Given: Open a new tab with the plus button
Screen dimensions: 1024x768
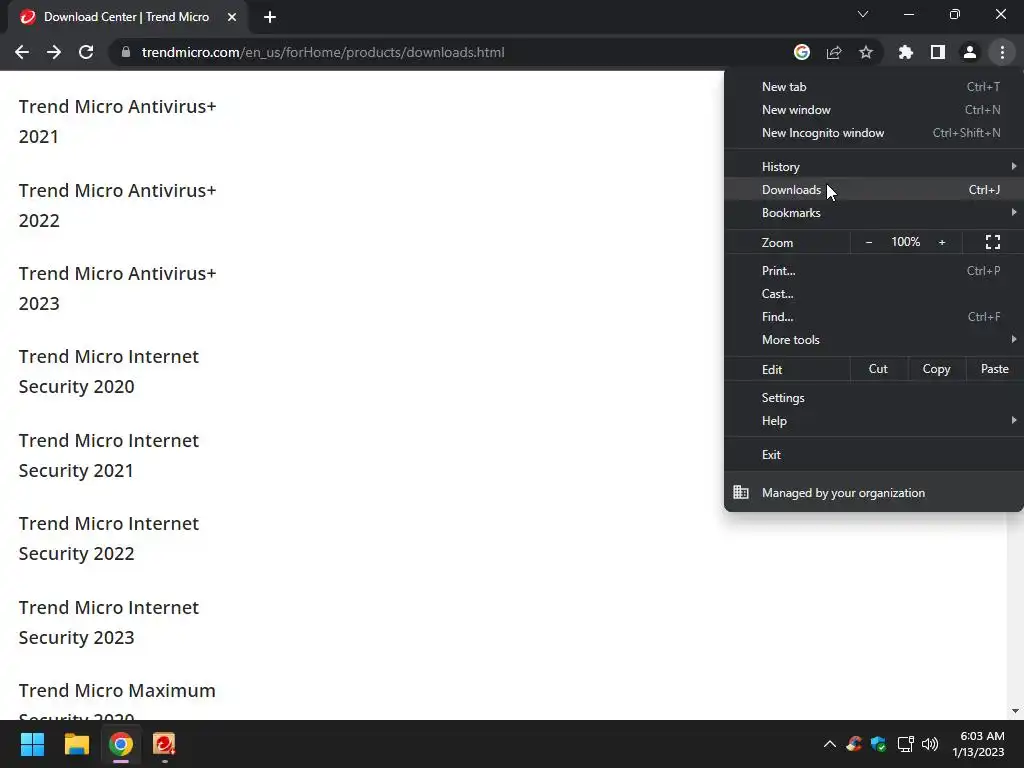Looking at the screenshot, I should coord(270,17).
